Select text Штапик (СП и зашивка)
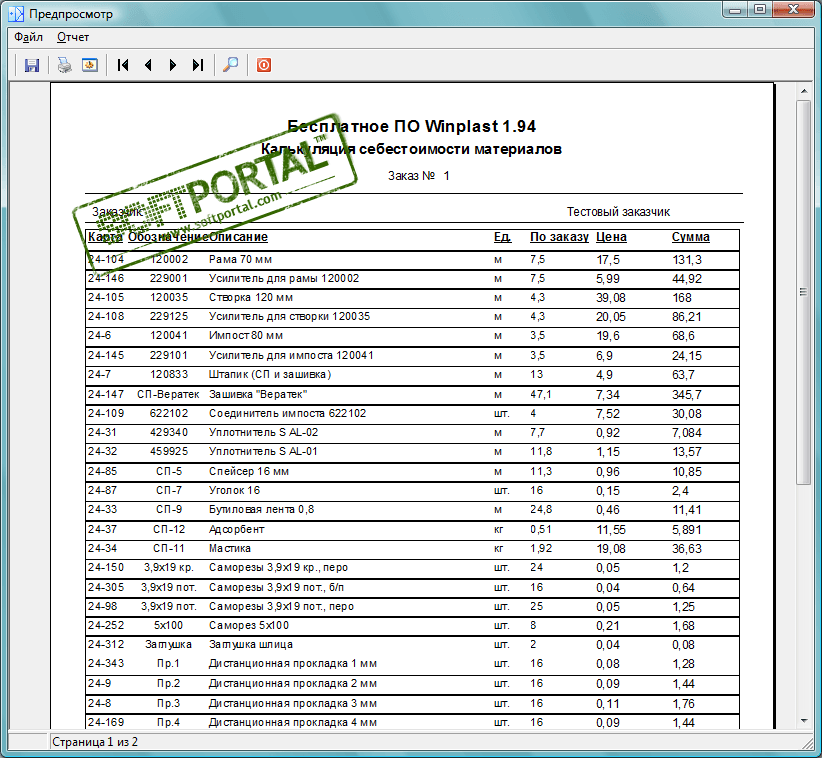 pyautogui.click(x=270, y=374)
